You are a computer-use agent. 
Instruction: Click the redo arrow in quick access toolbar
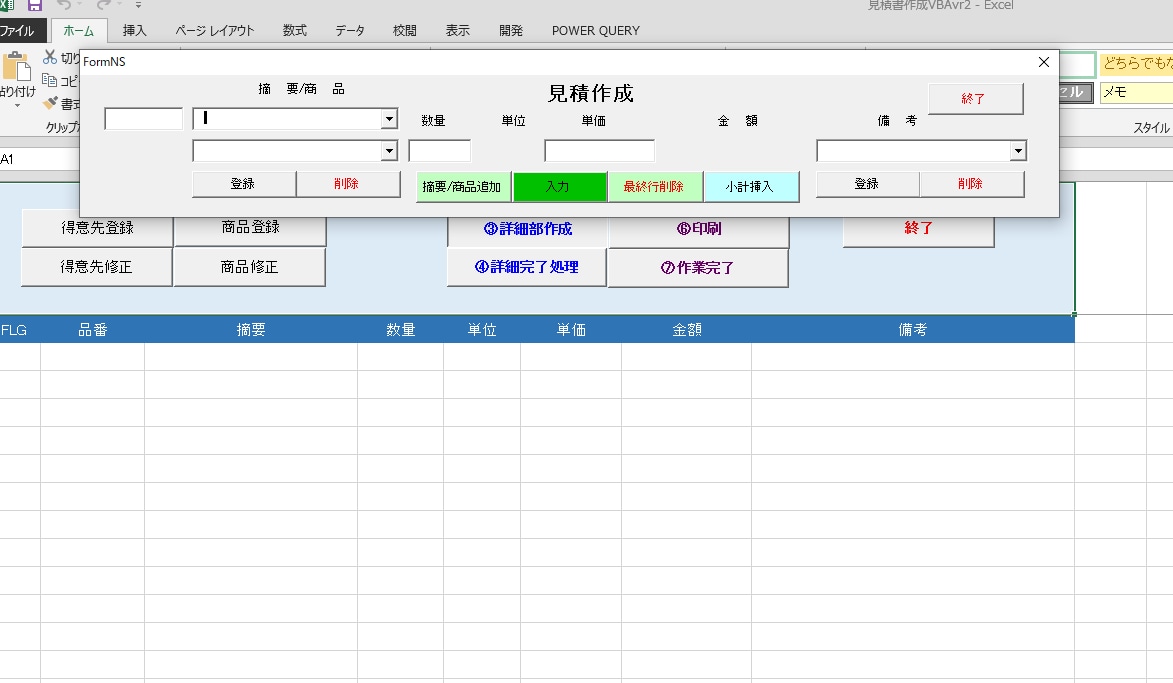pos(103,4)
